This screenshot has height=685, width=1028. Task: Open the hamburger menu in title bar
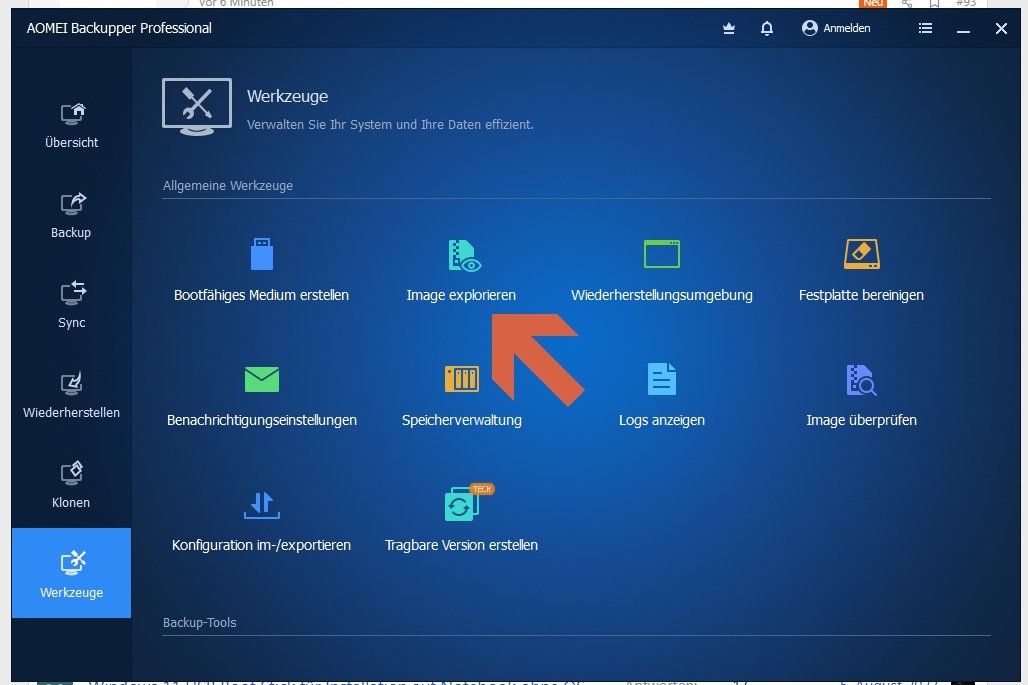tap(925, 28)
